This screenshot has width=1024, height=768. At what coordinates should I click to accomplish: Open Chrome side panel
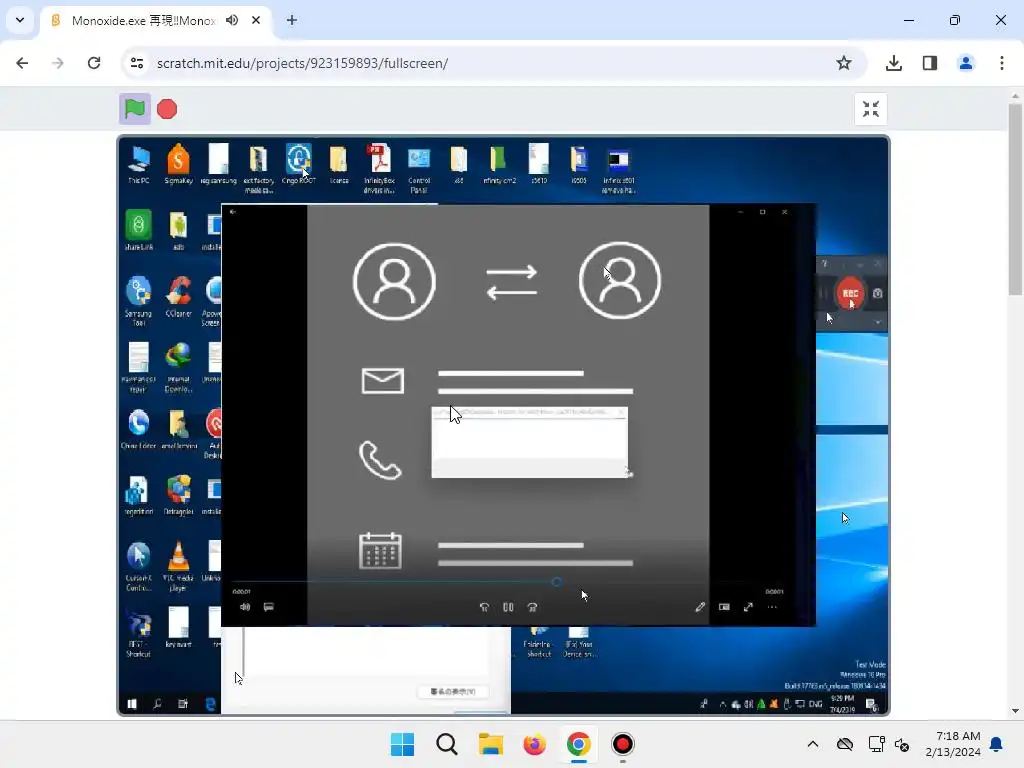point(930,63)
